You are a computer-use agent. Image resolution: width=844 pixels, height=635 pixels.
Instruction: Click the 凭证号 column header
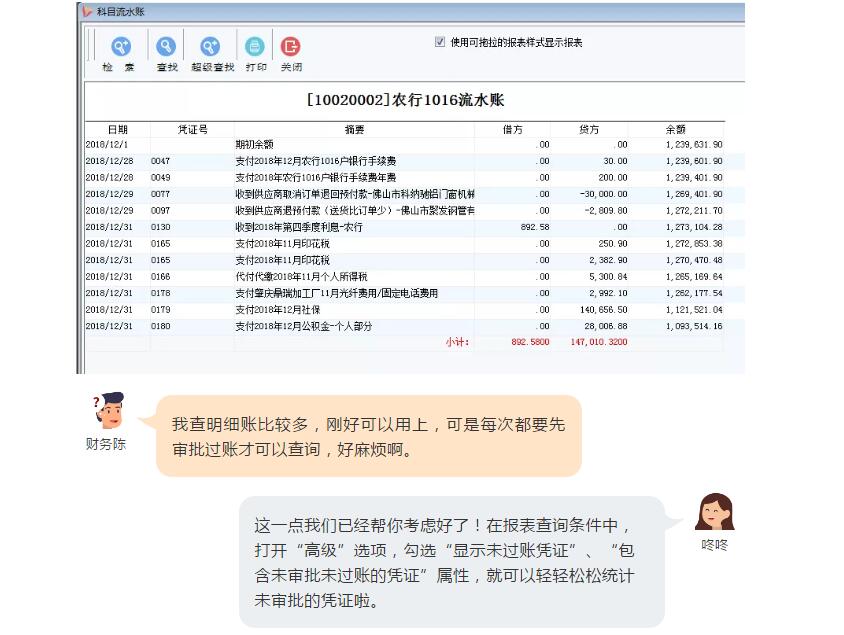click(192, 129)
